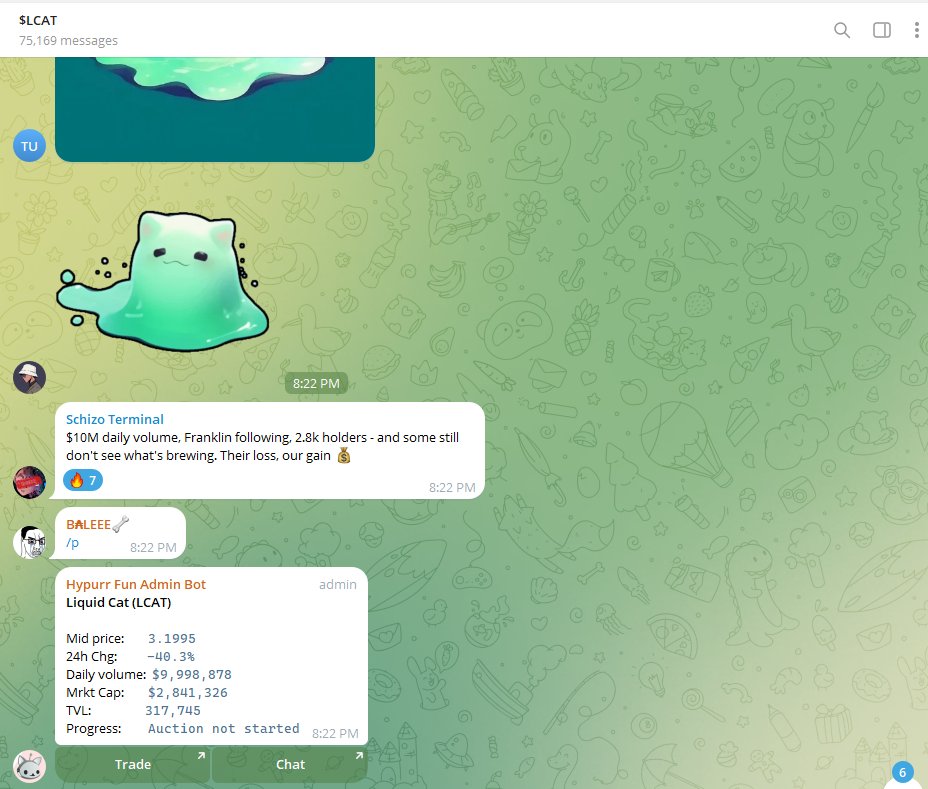Jump to unread messages badge showing 6
928x789 pixels.
(903, 772)
